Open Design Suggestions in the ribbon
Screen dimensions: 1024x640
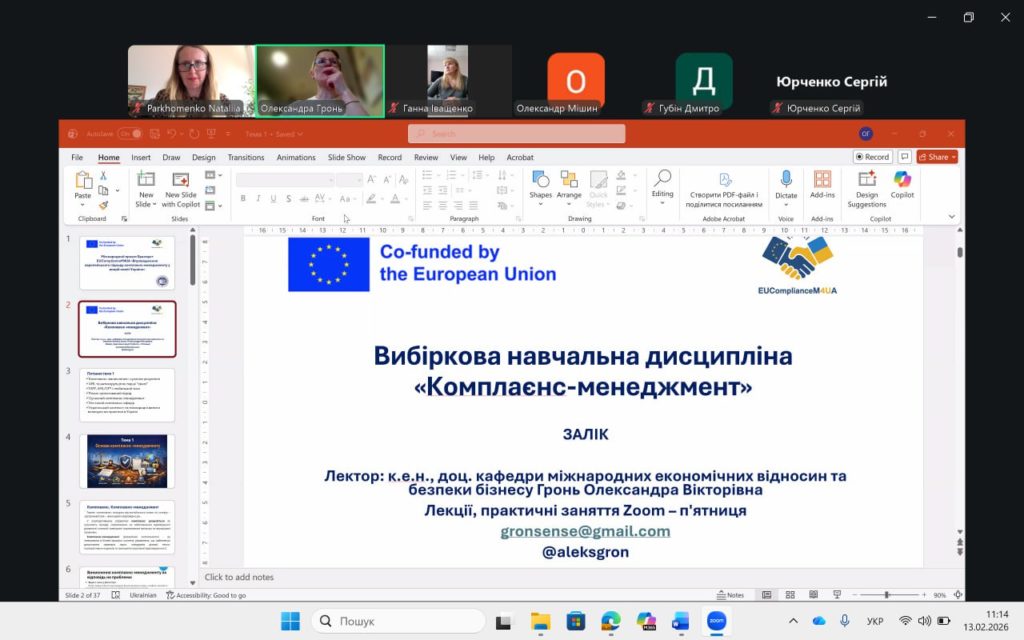coord(866,186)
